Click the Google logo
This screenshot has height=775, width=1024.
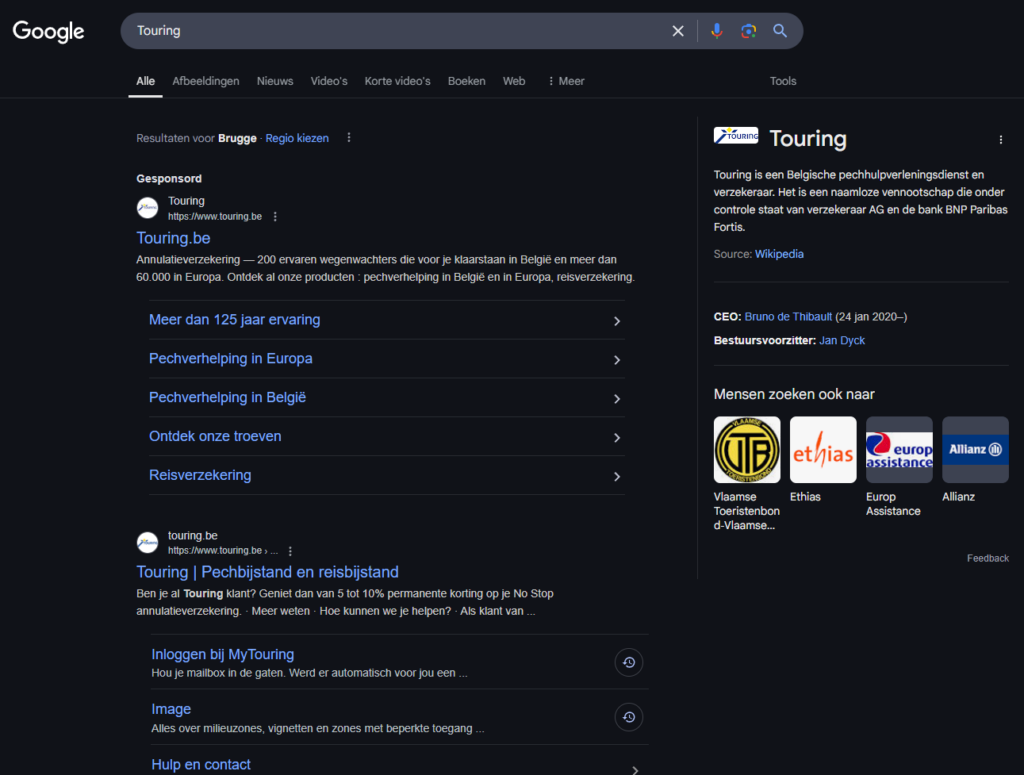click(48, 31)
